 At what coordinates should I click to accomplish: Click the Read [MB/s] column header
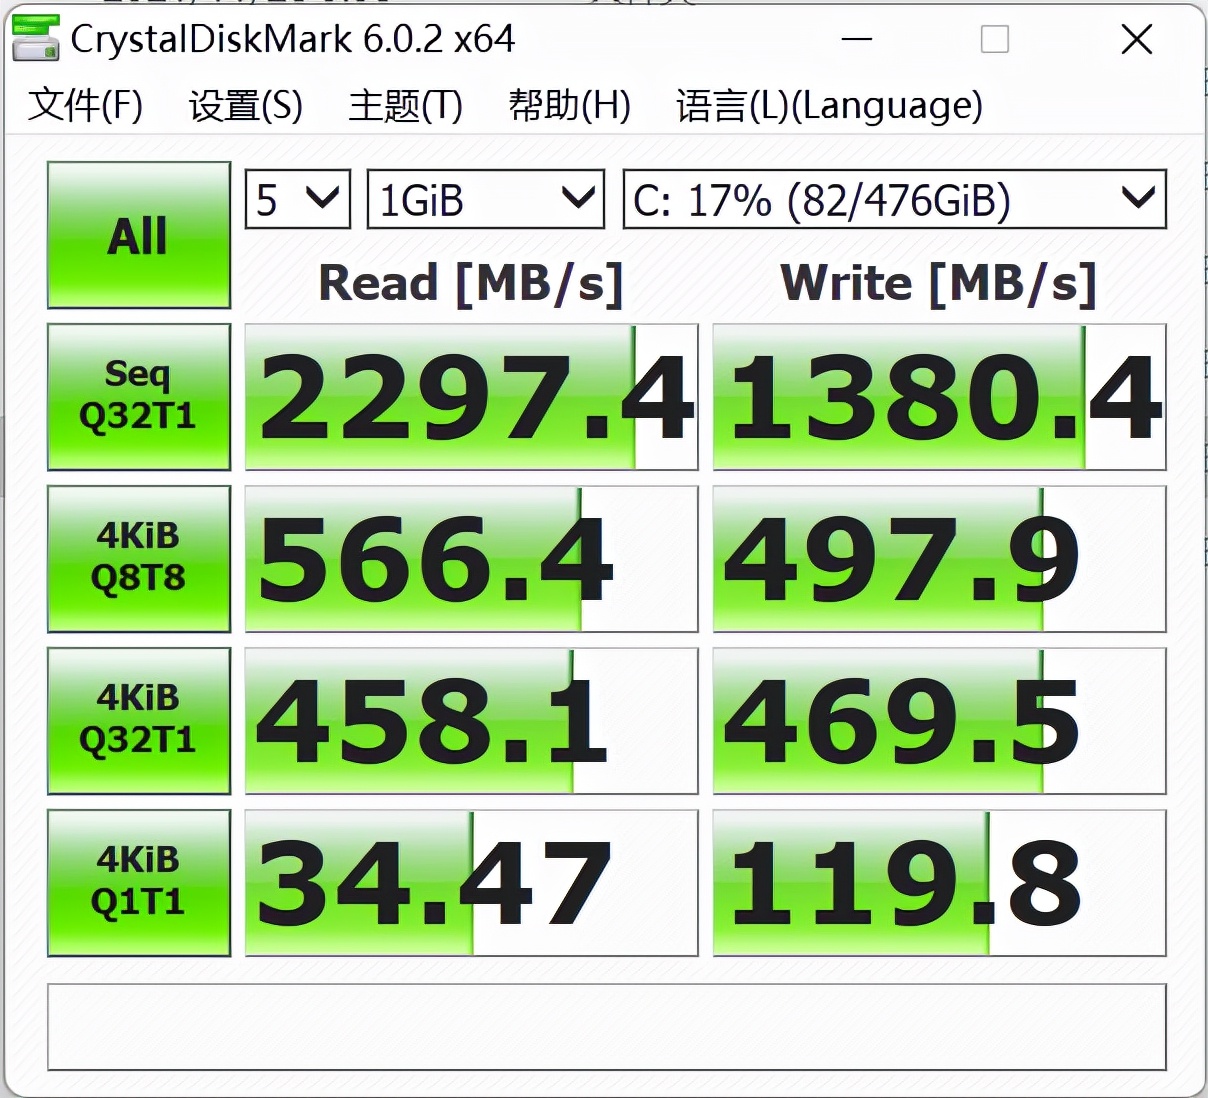click(x=471, y=283)
